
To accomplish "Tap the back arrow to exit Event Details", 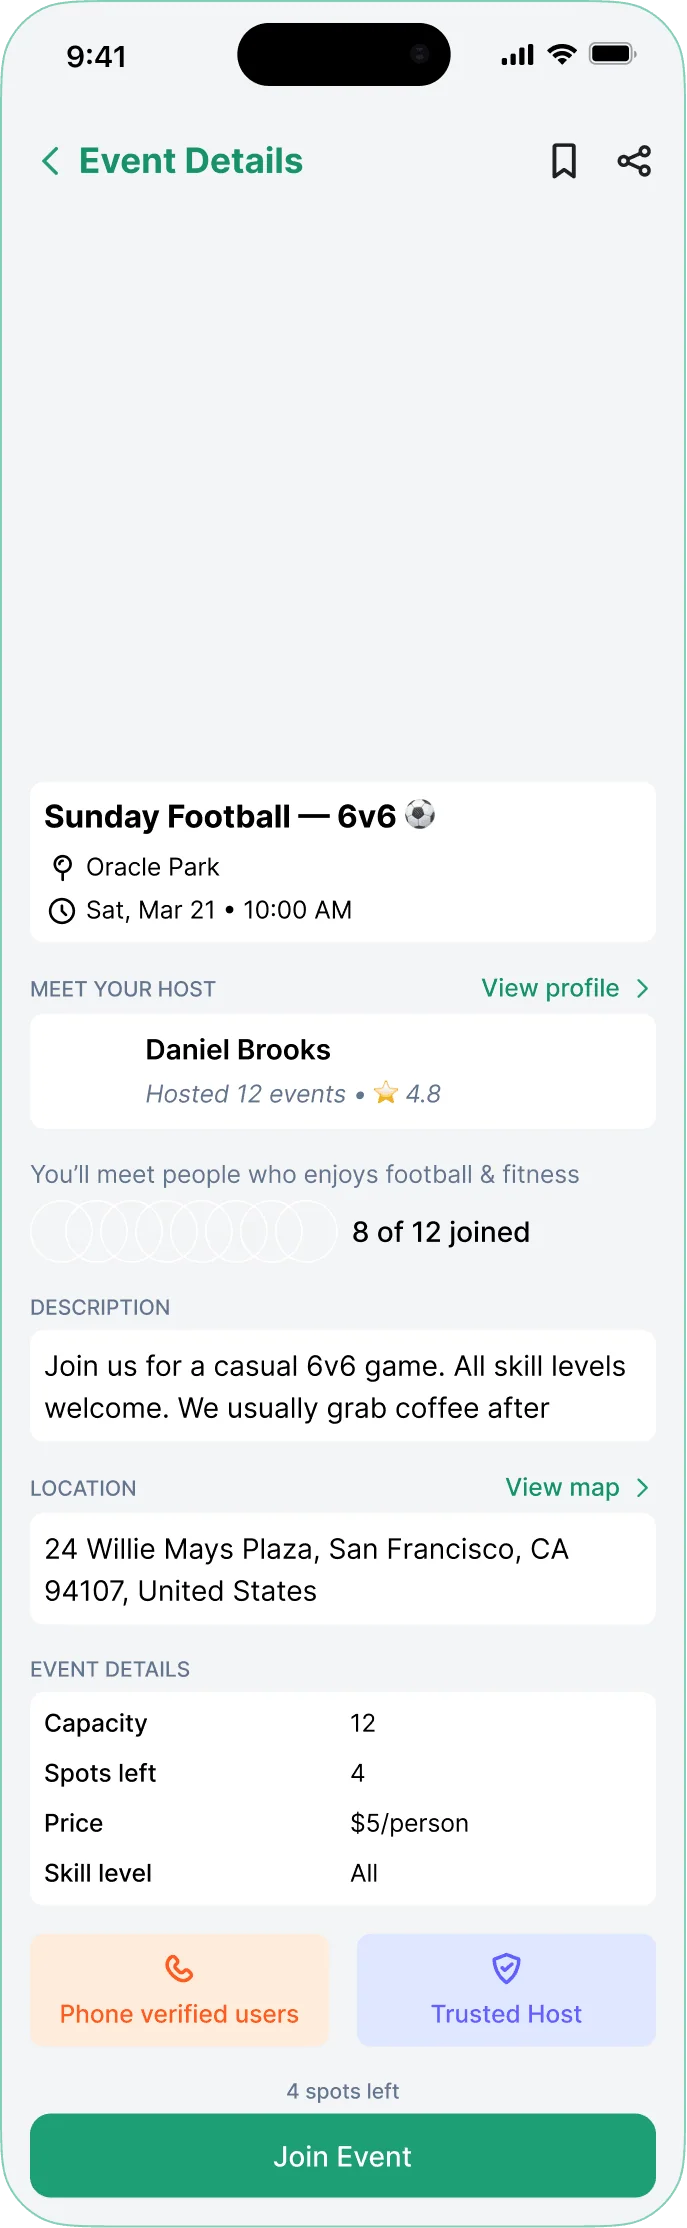I will (x=49, y=160).
